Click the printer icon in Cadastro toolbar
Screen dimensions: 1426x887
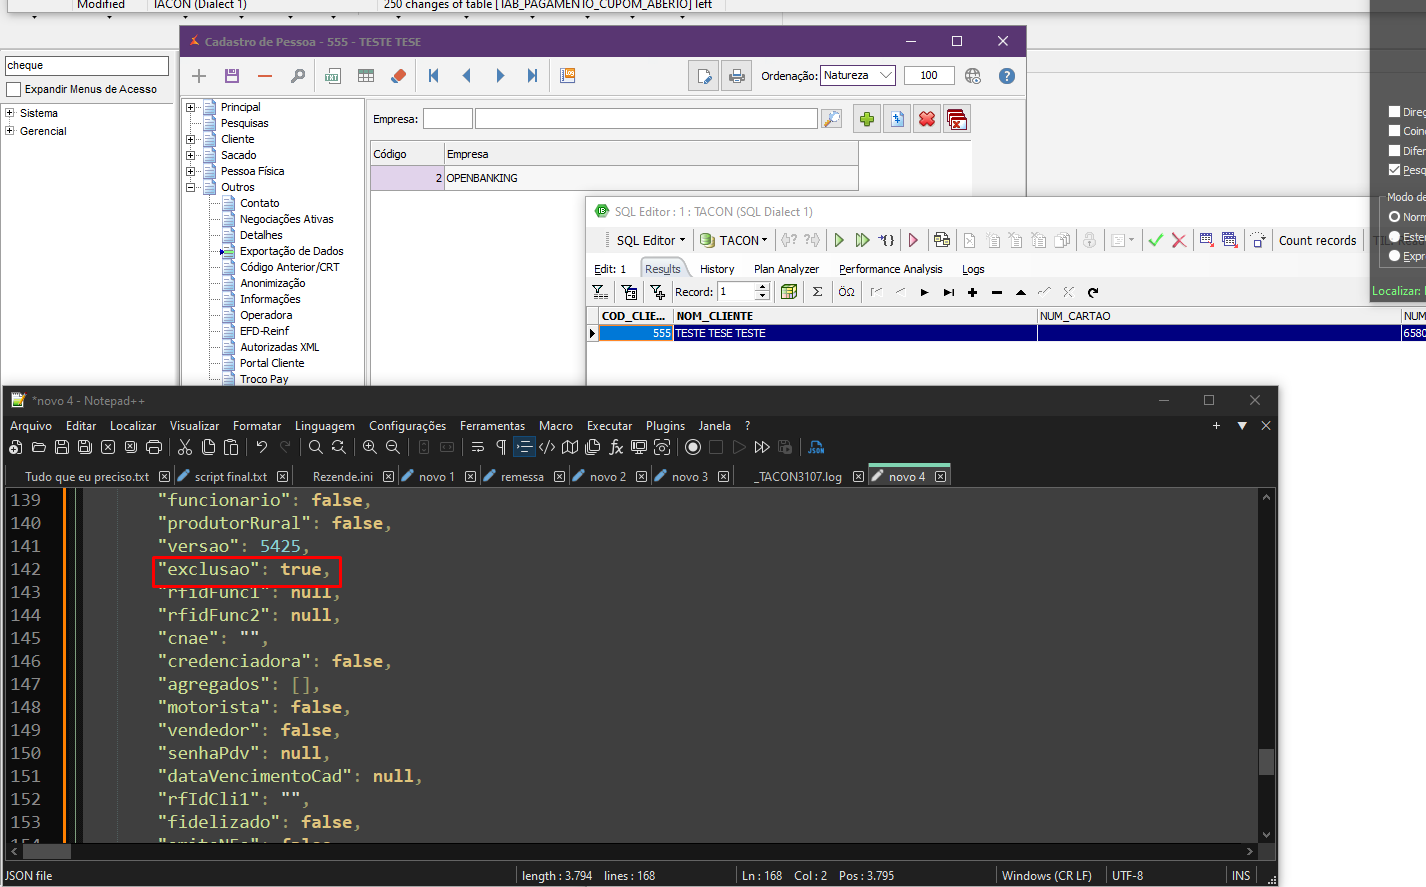pos(737,76)
